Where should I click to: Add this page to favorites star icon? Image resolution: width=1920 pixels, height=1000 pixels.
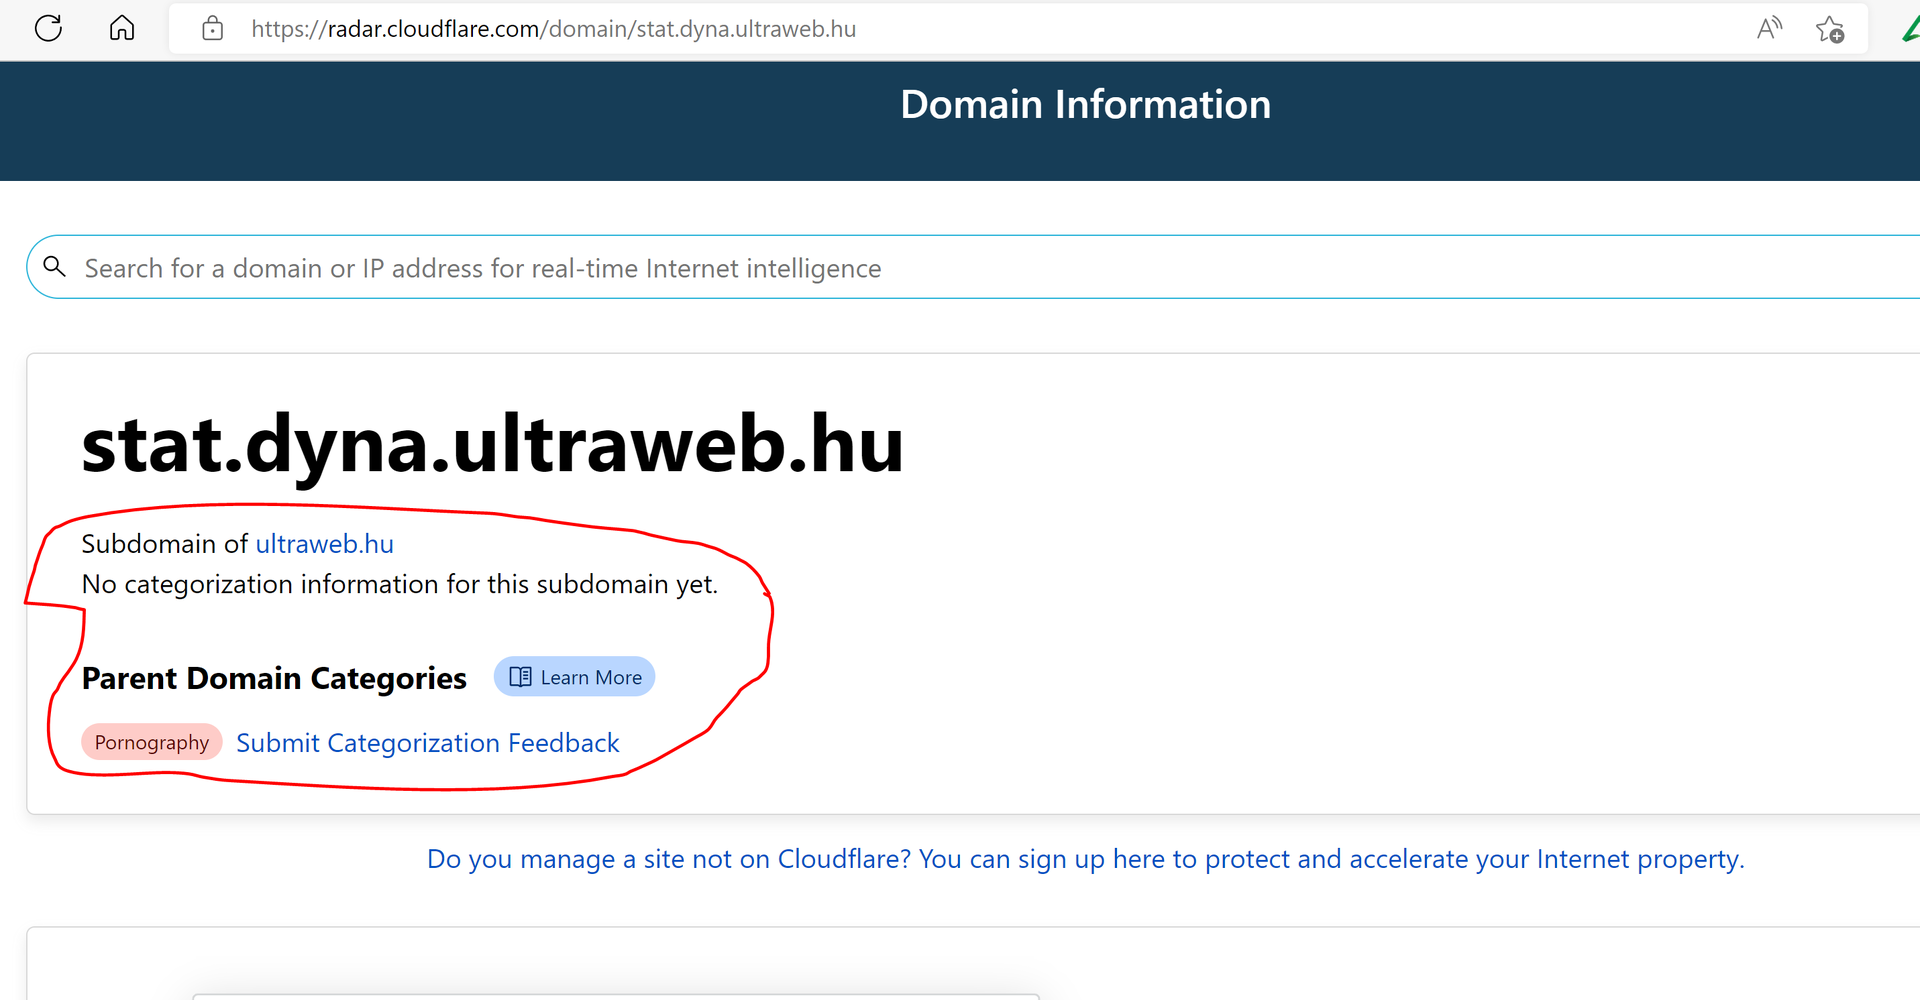pyautogui.click(x=1830, y=29)
